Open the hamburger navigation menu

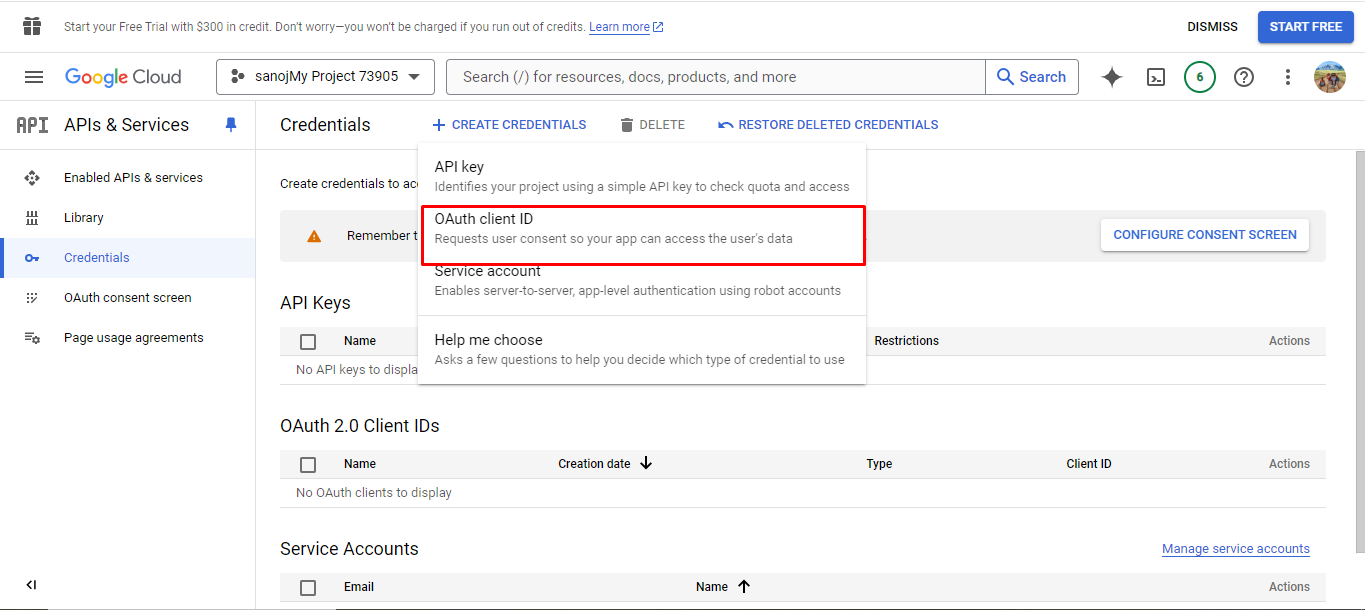(34, 77)
